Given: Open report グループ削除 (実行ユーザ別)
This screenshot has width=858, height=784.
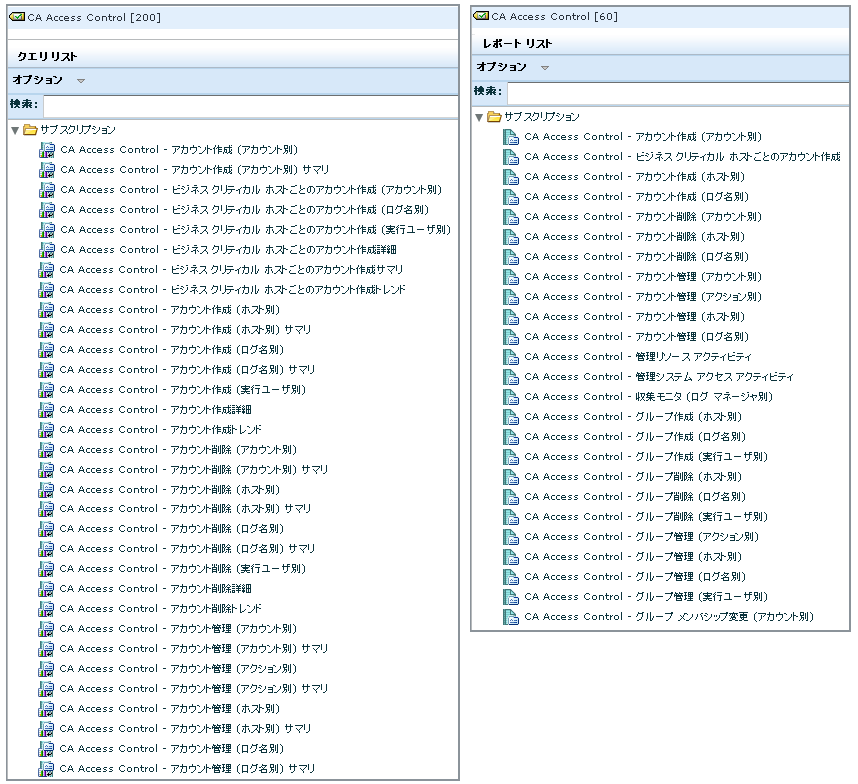Looking at the screenshot, I should [x=647, y=516].
